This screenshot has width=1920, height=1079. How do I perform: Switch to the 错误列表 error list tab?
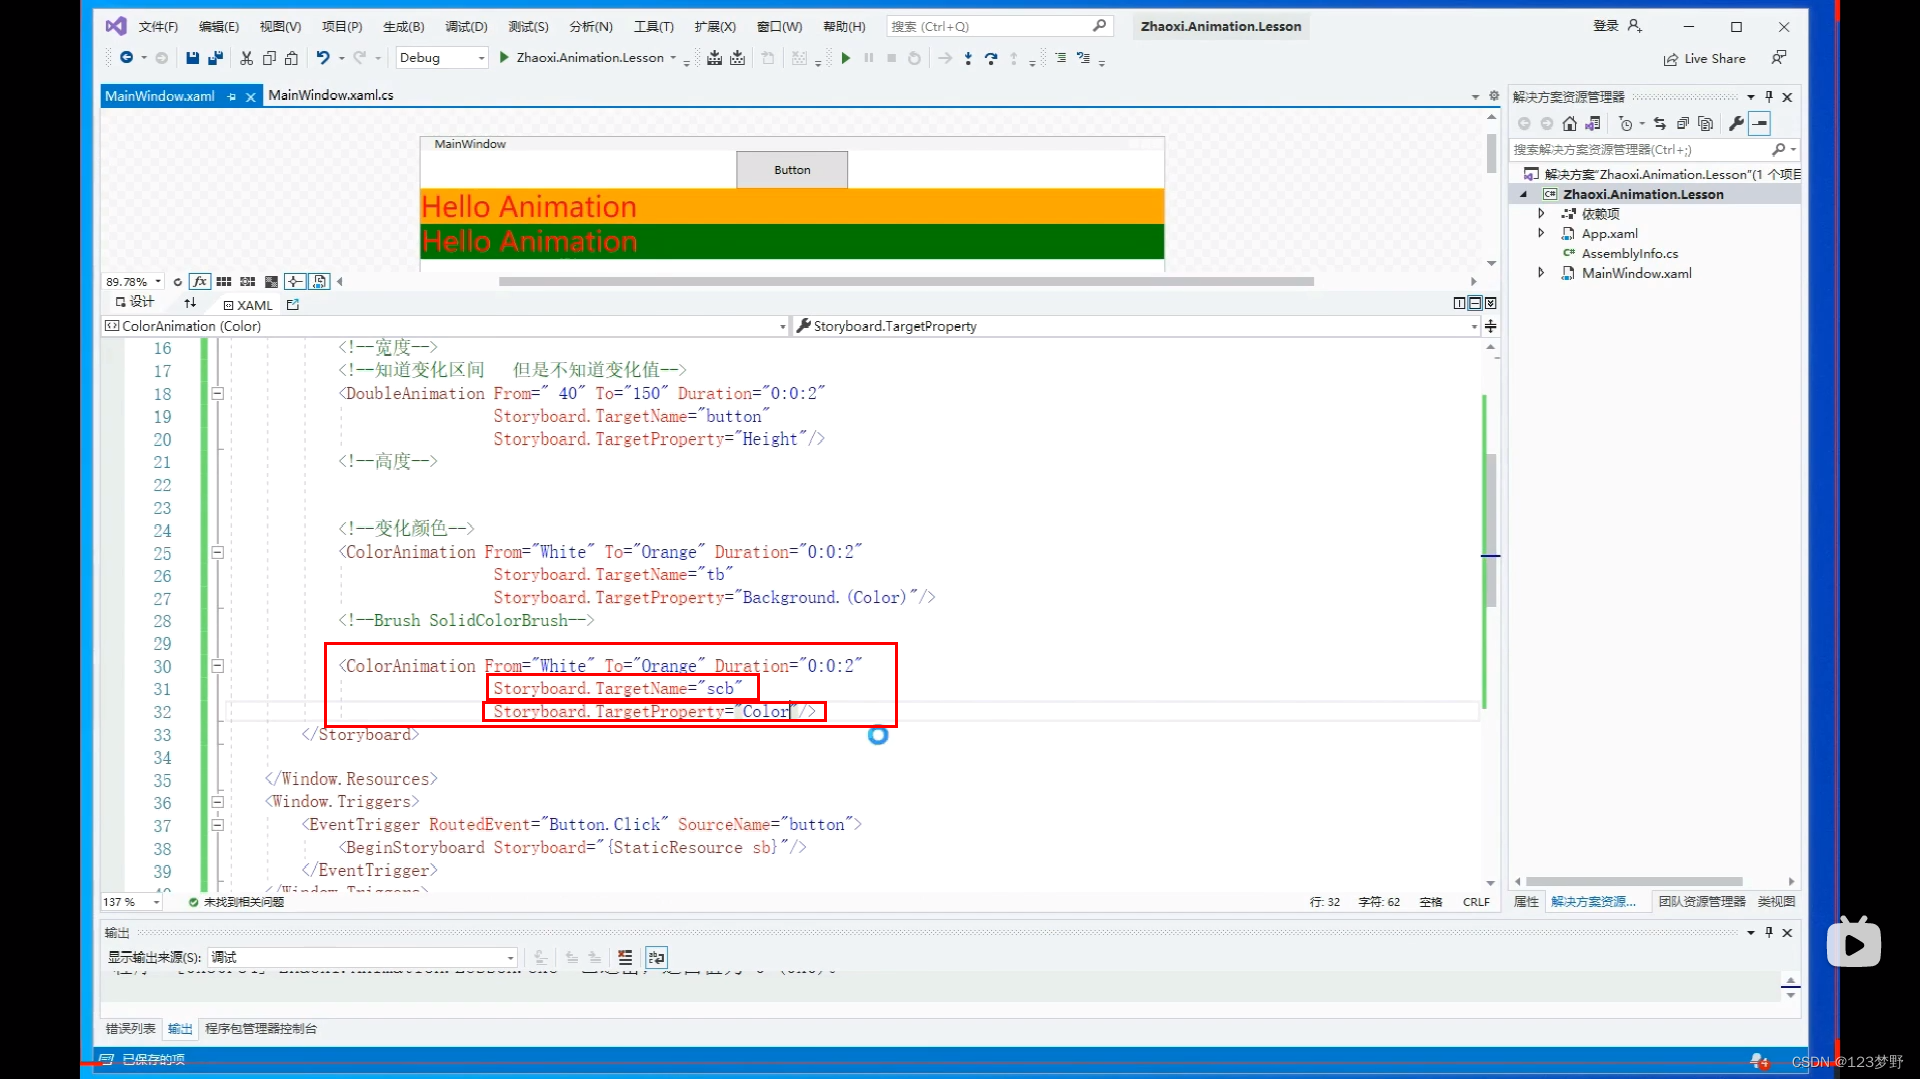coord(131,1029)
